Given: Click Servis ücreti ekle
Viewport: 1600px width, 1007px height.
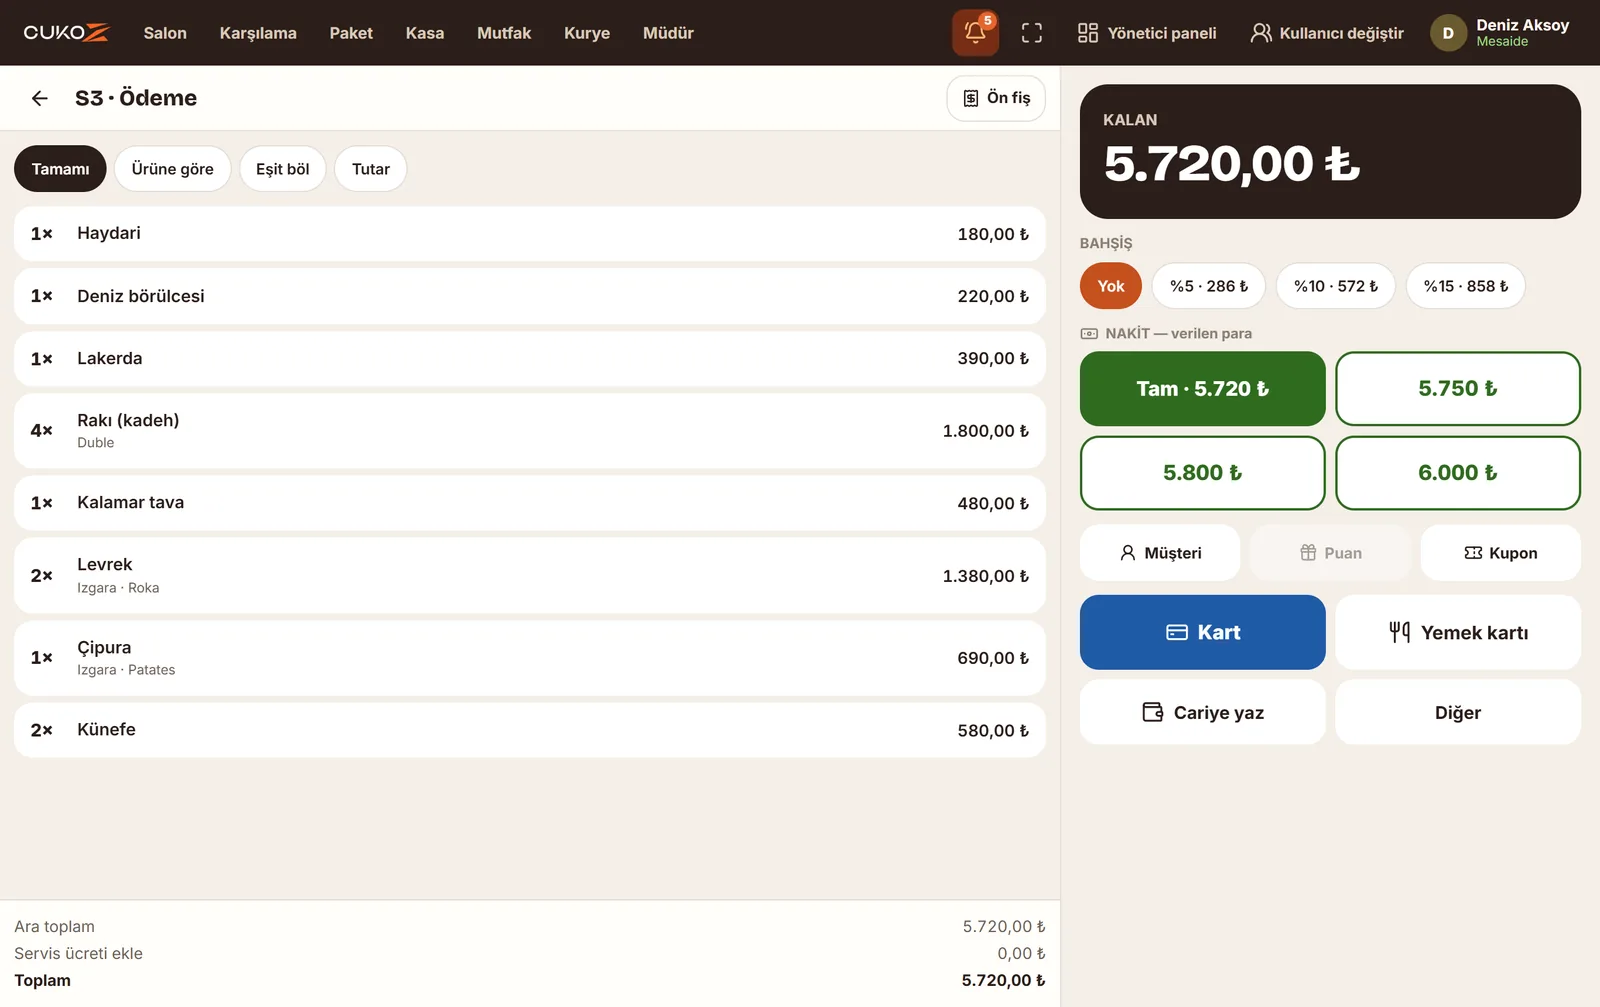Looking at the screenshot, I should pyautogui.click(x=78, y=953).
